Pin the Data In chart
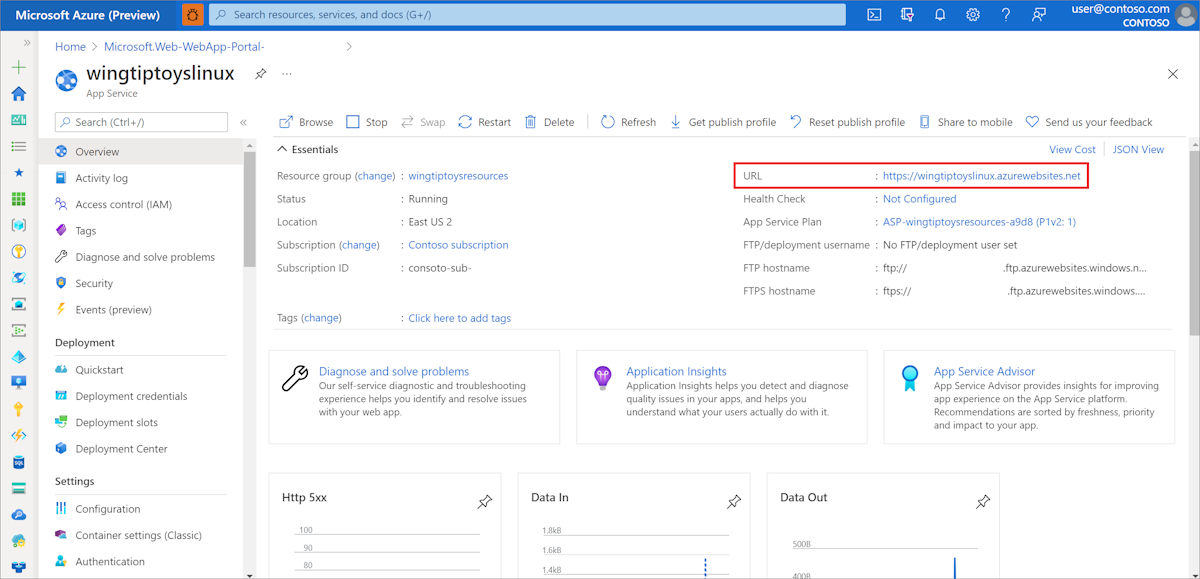The image size is (1200, 579). (734, 502)
